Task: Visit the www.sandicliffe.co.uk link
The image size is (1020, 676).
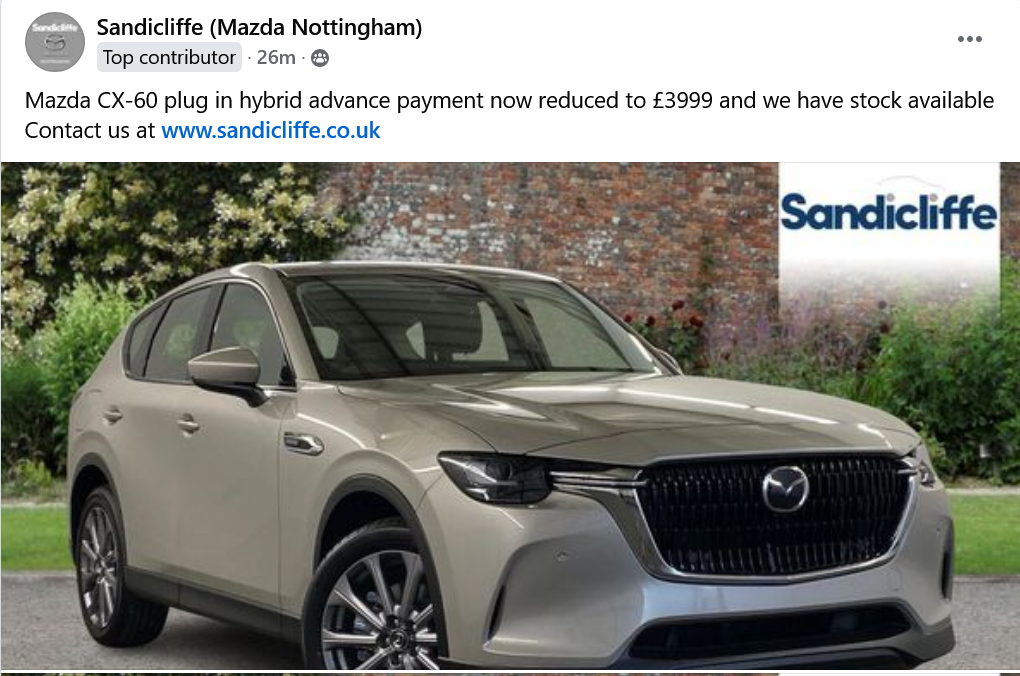Action: [x=271, y=130]
